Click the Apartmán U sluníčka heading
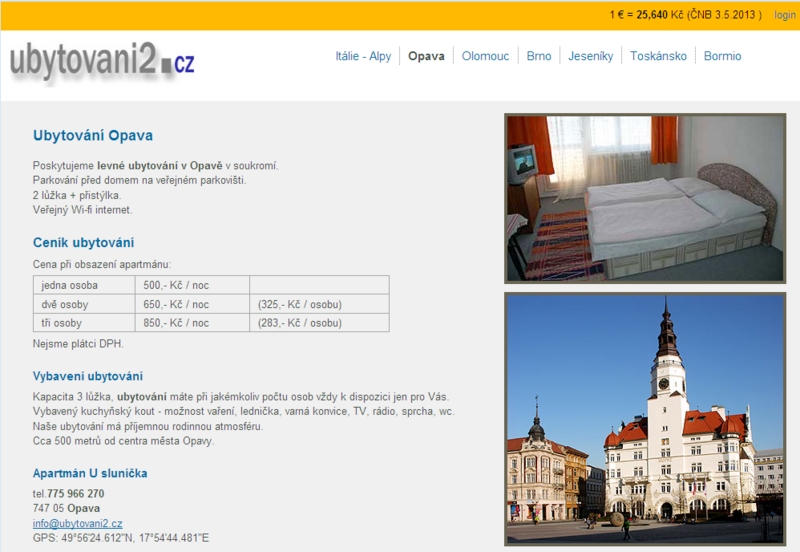The width and height of the screenshot is (800, 552). (x=90, y=473)
